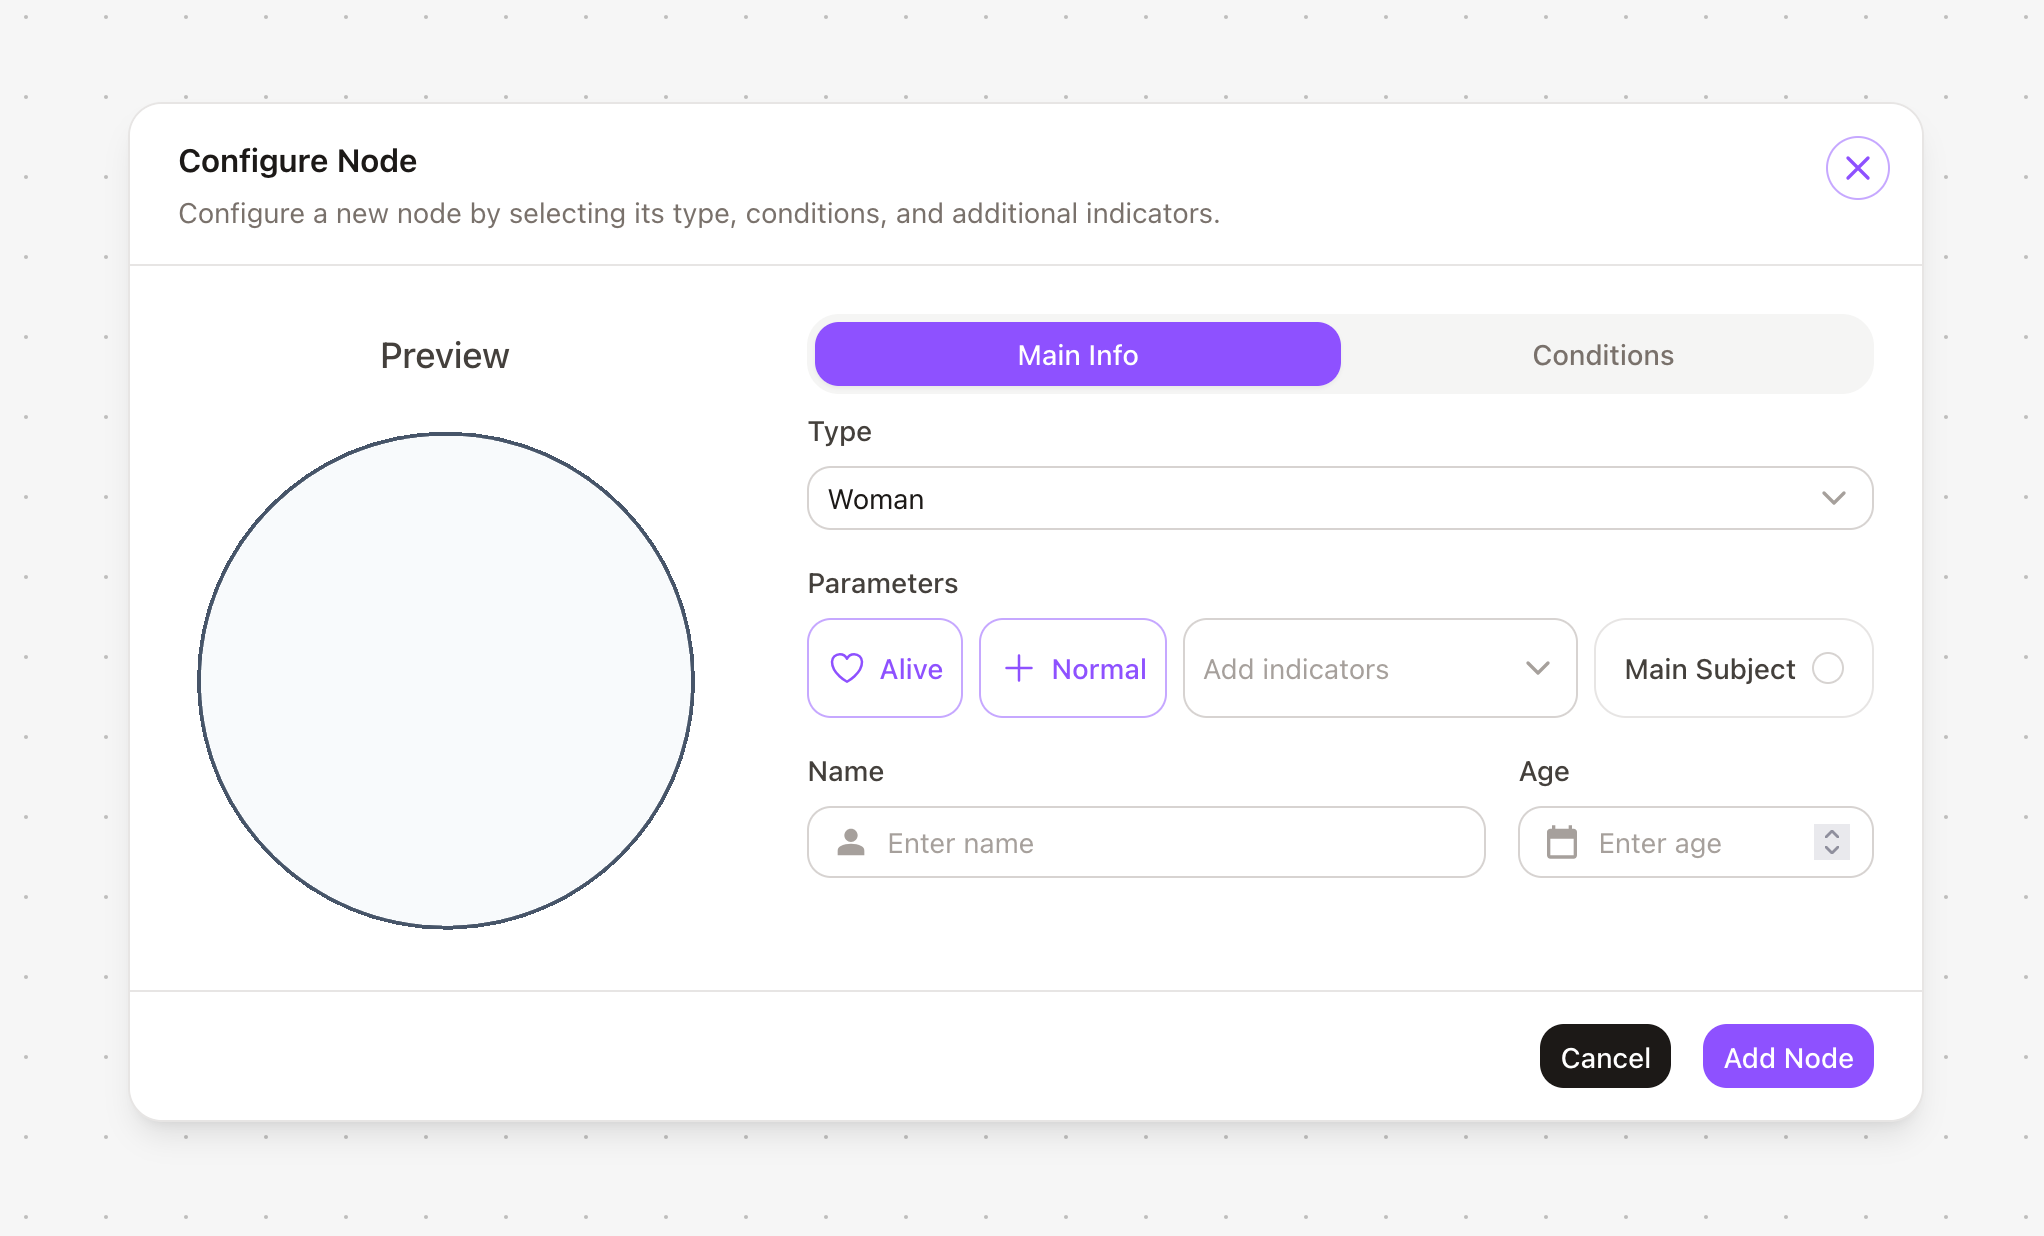The width and height of the screenshot is (2044, 1236).
Task: Click the age stepper down arrow
Action: point(1832,851)
